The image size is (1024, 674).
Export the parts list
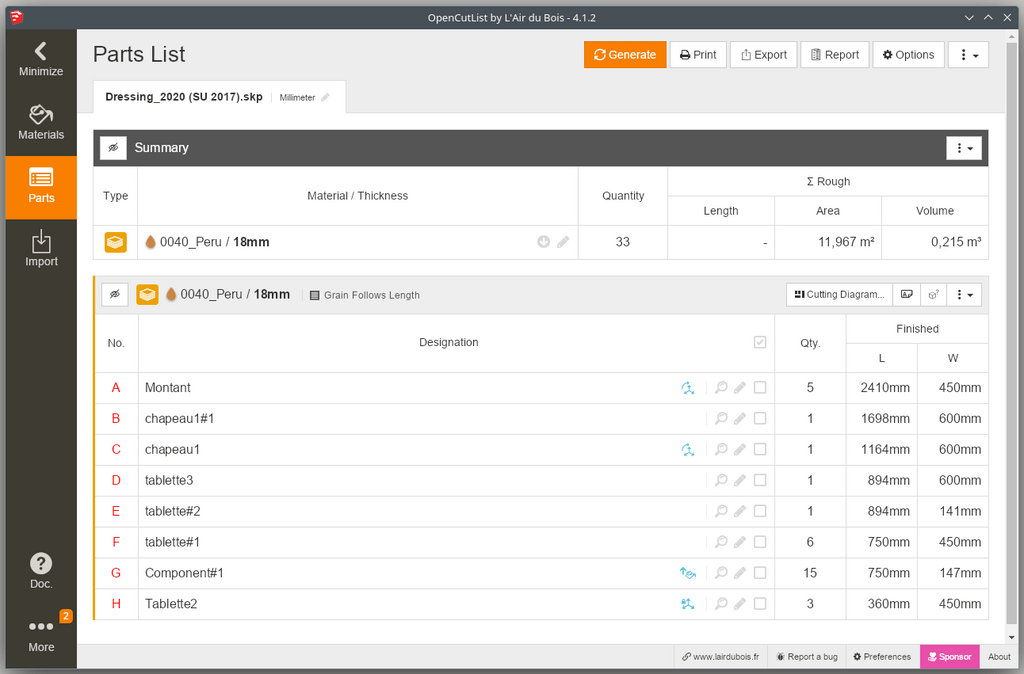763,55
